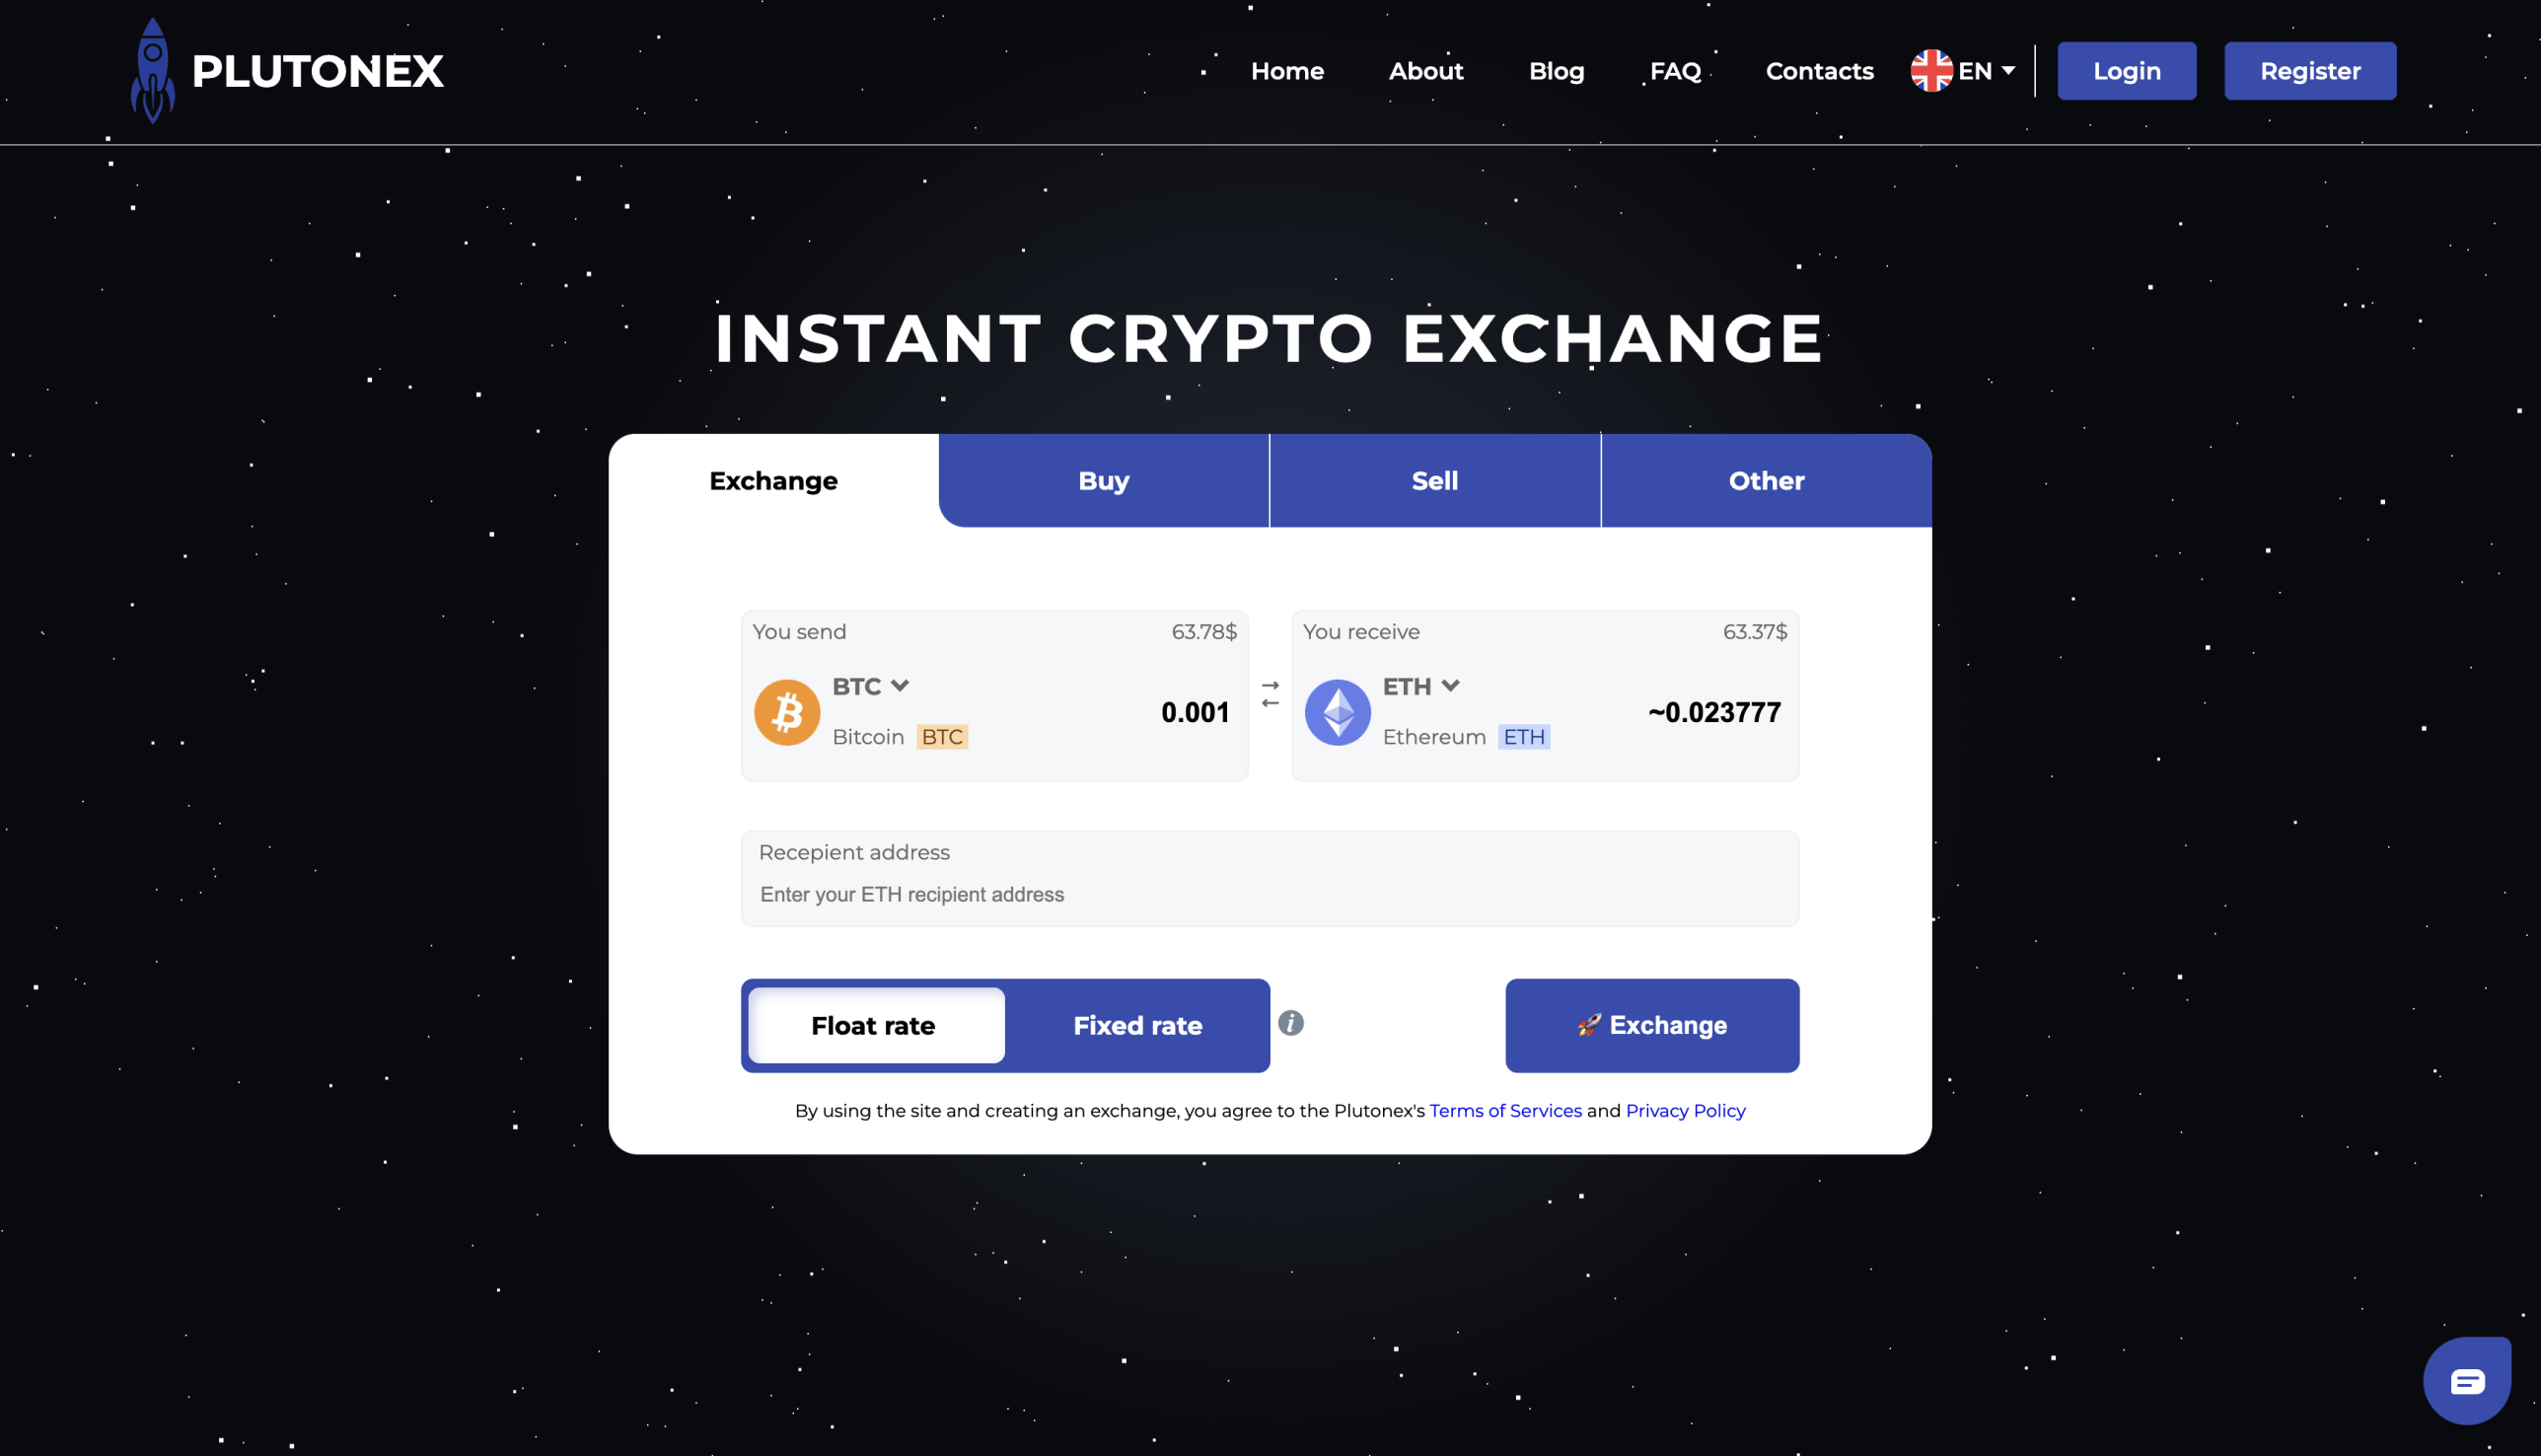Viewport: 2541px width, 1456px height.
Task: Select the Buy tab
Action: [x=1103, y=480]
